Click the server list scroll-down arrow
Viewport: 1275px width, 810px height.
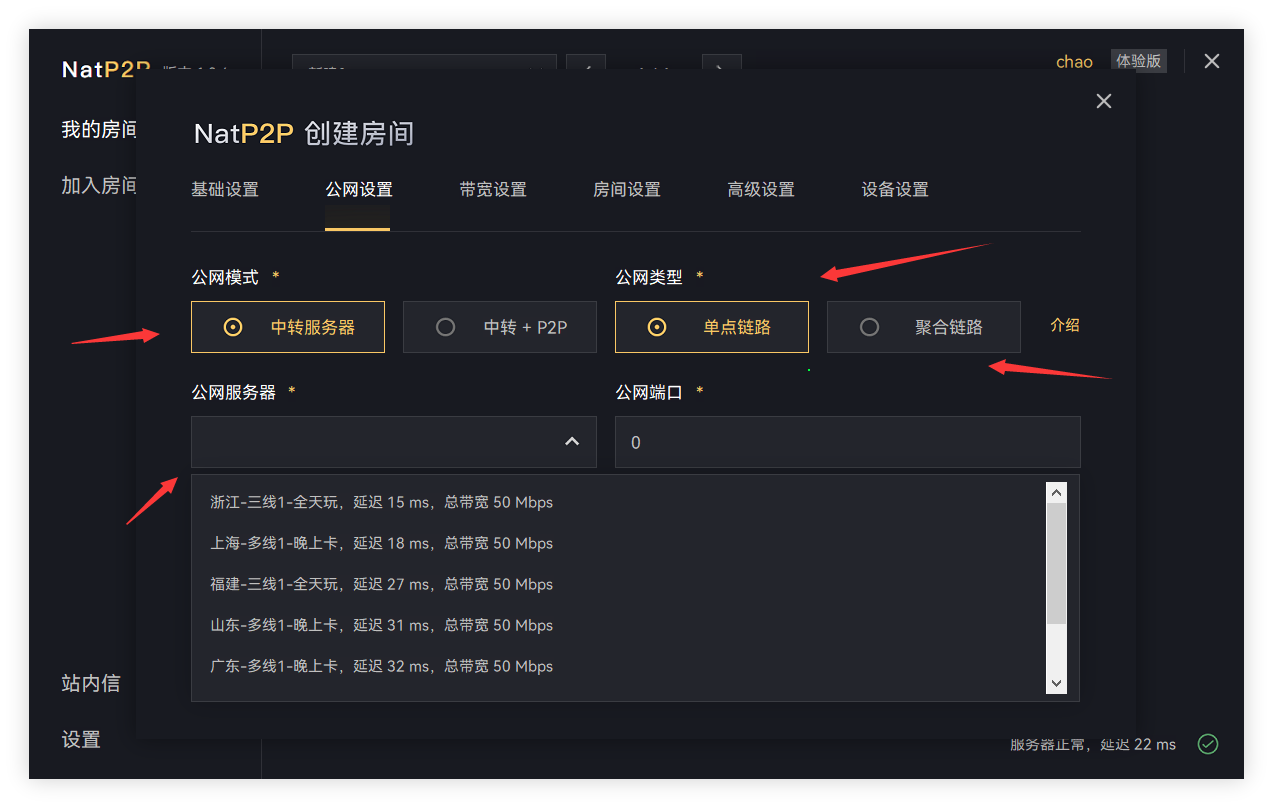pos(1056,683)
